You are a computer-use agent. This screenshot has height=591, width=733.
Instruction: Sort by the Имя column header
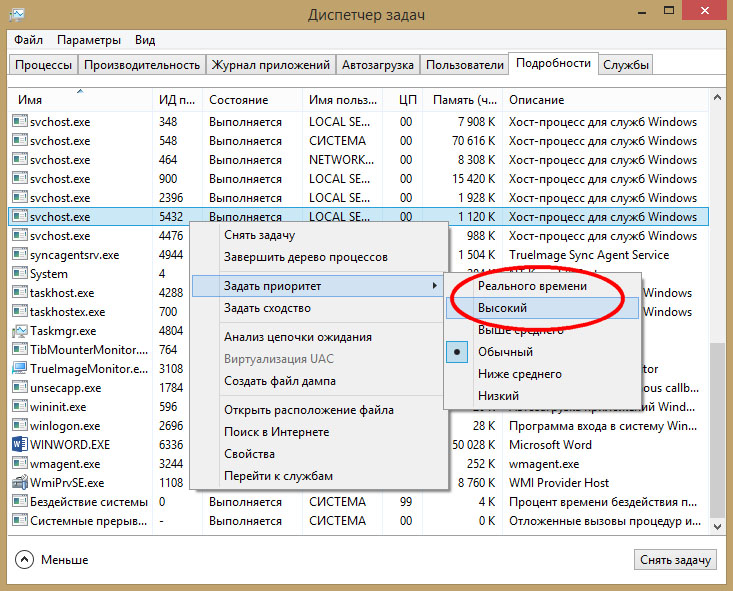tap(80, 100)
